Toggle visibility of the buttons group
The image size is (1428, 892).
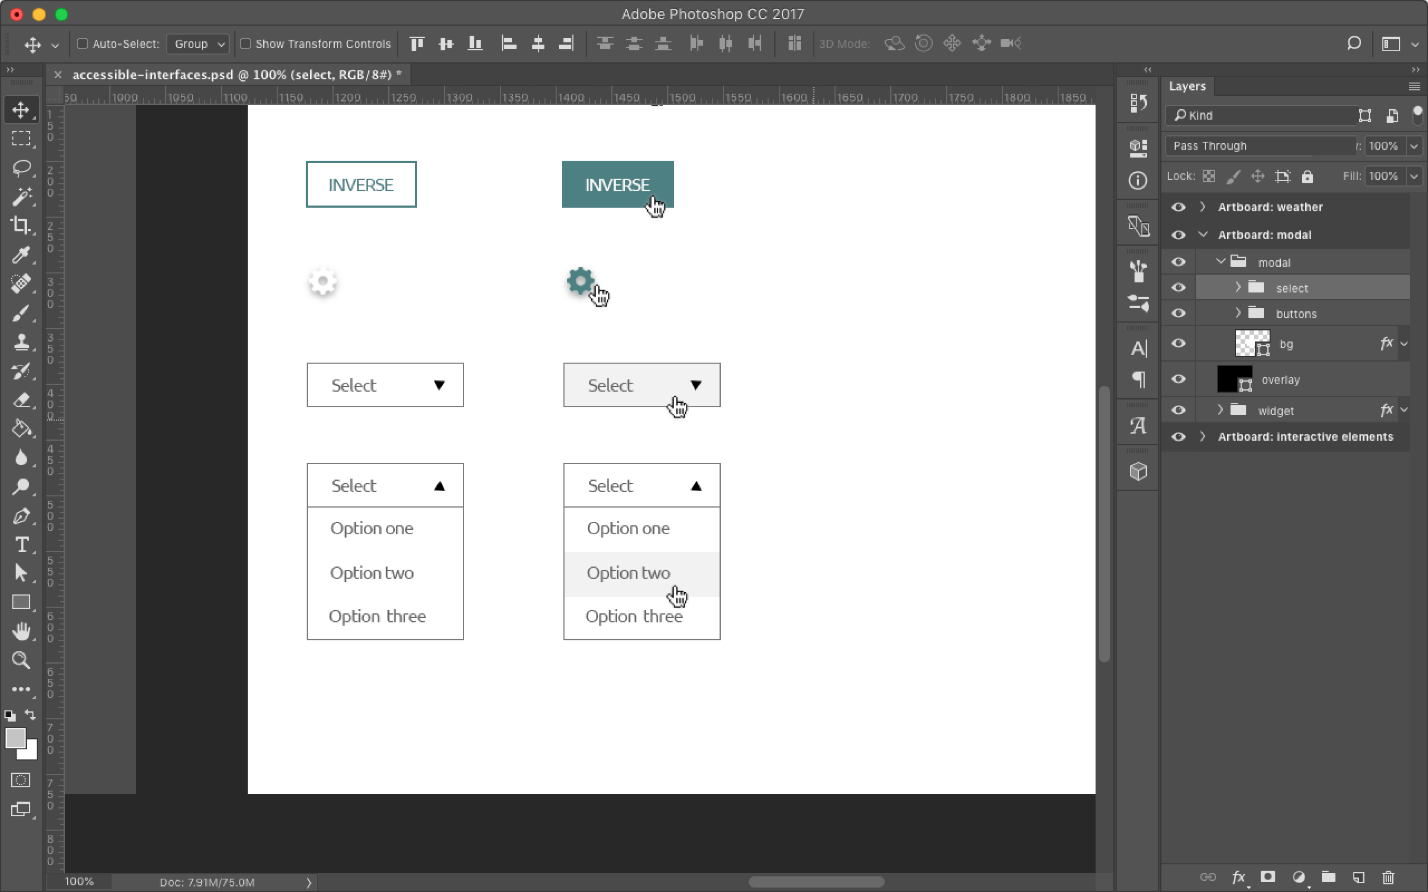(x=1178, y=314)
